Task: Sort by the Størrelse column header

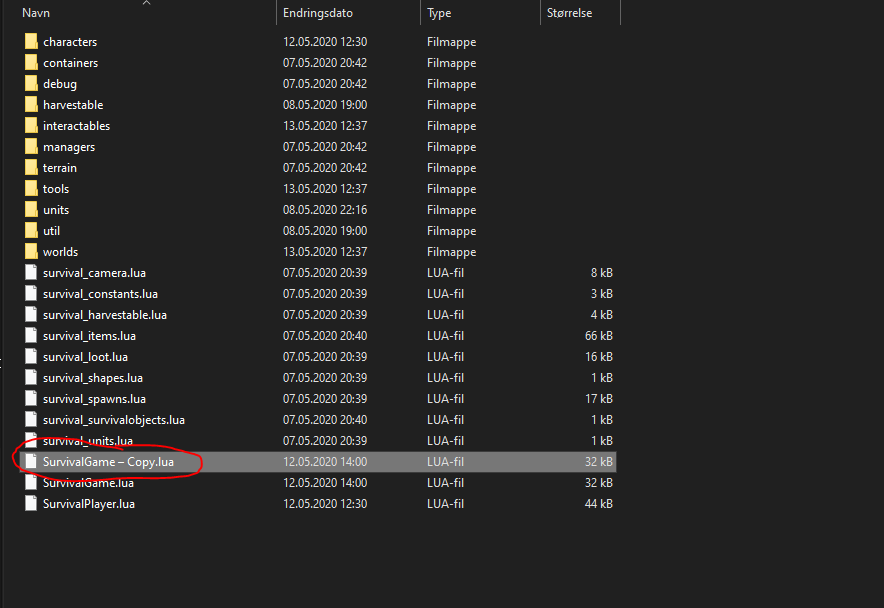Action: (569, 13)
